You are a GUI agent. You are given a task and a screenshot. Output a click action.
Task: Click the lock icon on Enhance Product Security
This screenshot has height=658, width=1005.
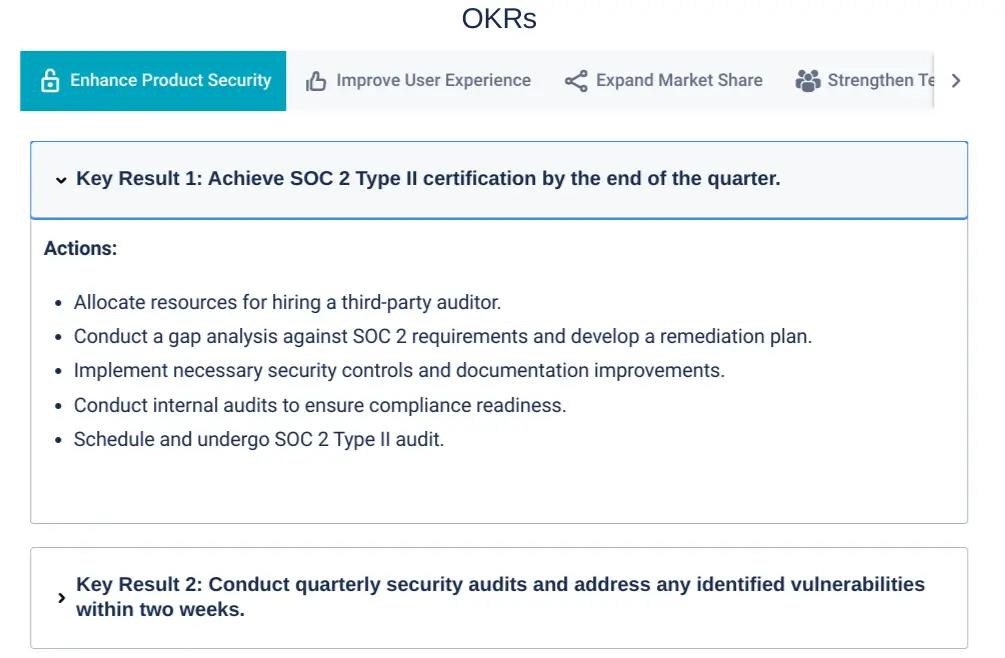point(50,81)
